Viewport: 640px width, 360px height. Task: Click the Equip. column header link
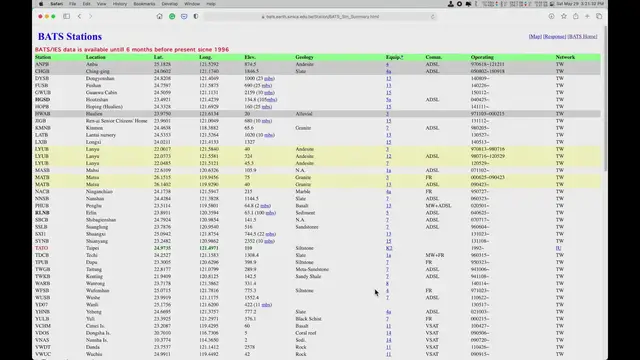point(394,57)
